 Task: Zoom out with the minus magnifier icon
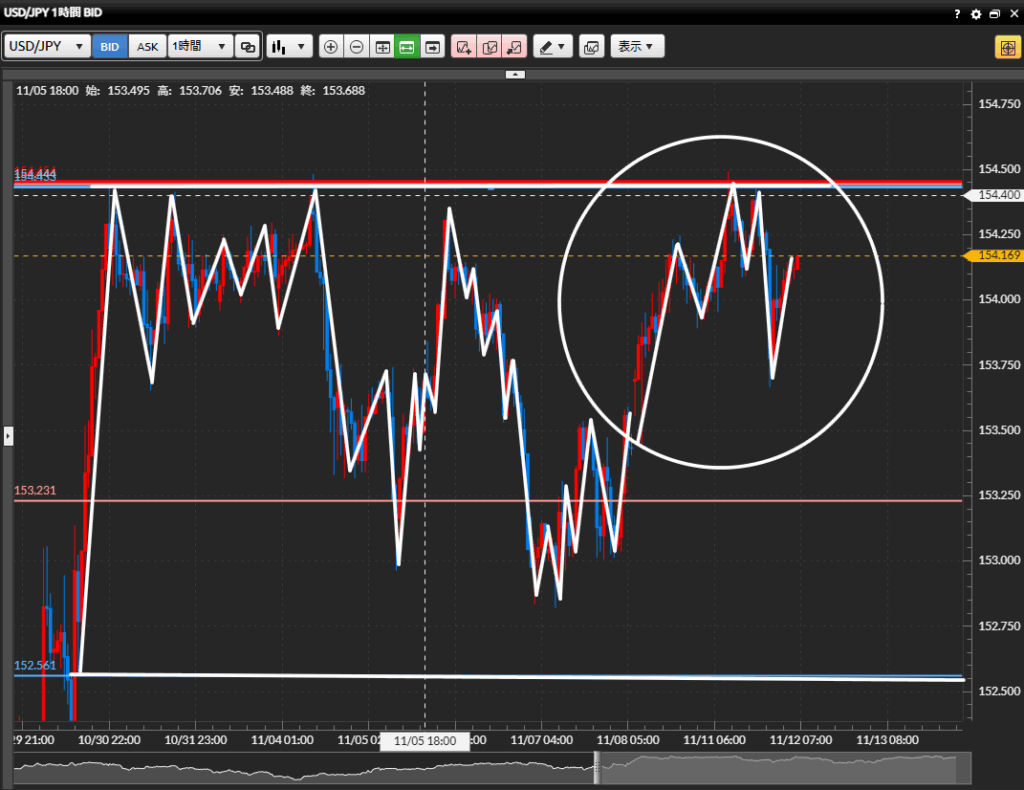[x=356, y=47]
